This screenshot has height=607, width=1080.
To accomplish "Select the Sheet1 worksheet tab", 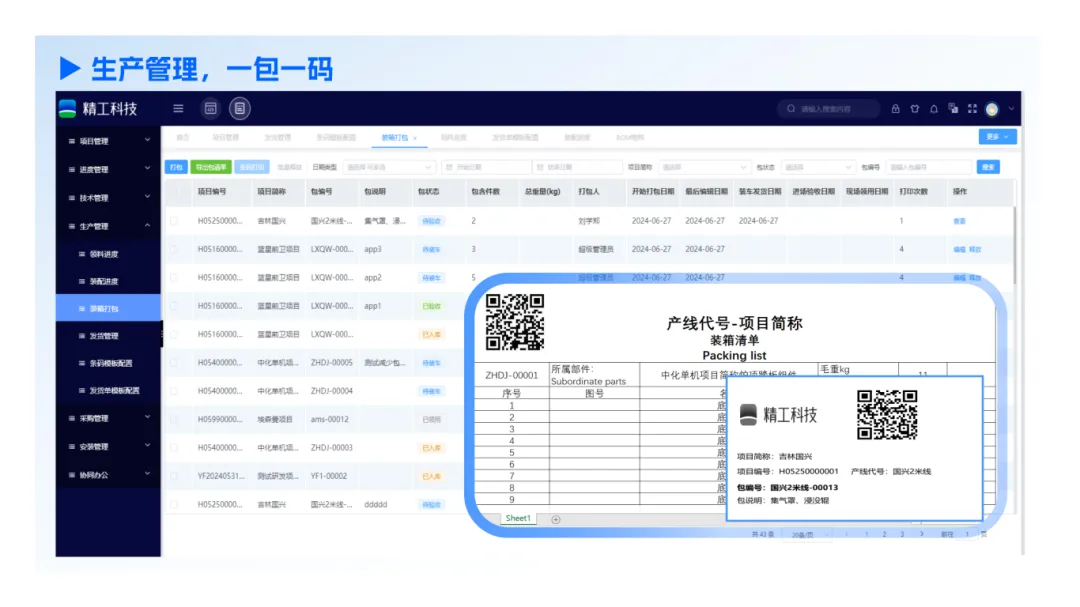I will click(x=518, y=519).
